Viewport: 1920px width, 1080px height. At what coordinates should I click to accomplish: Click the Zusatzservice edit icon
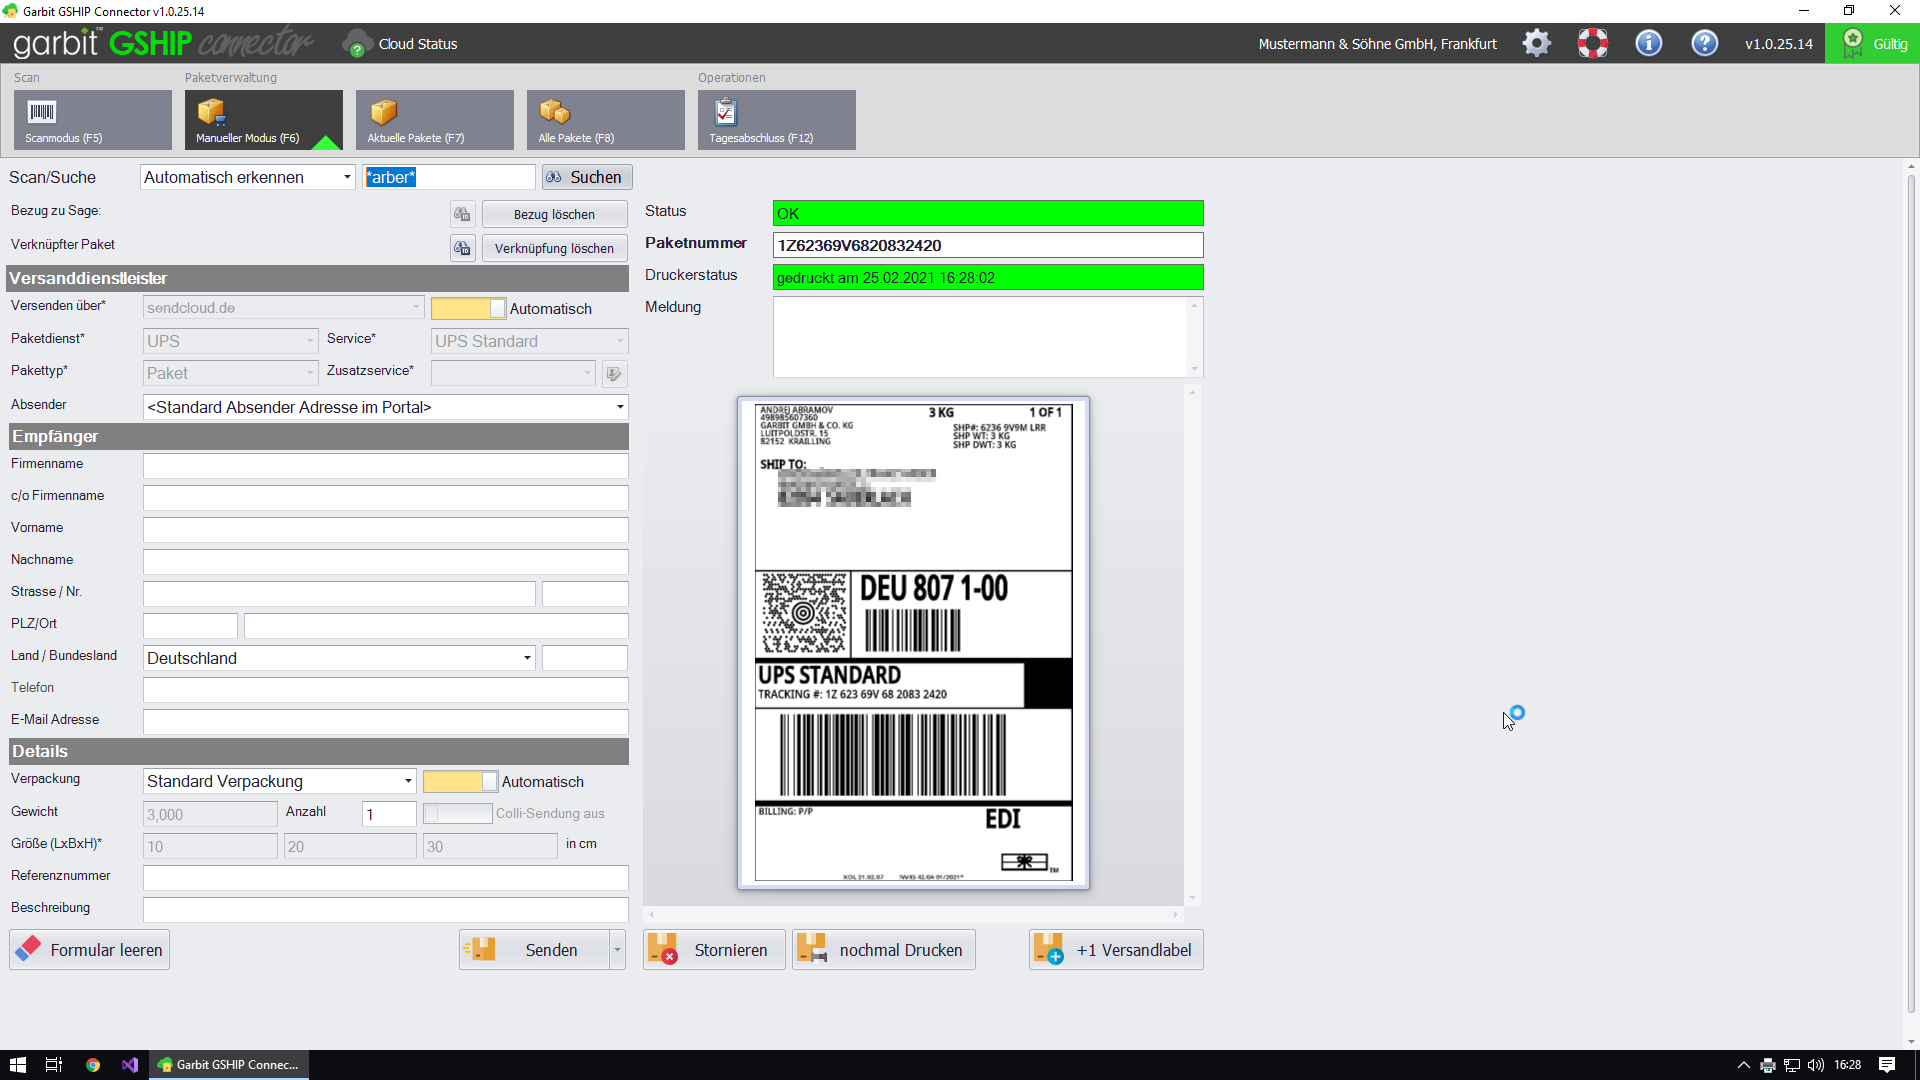point(614,374)
